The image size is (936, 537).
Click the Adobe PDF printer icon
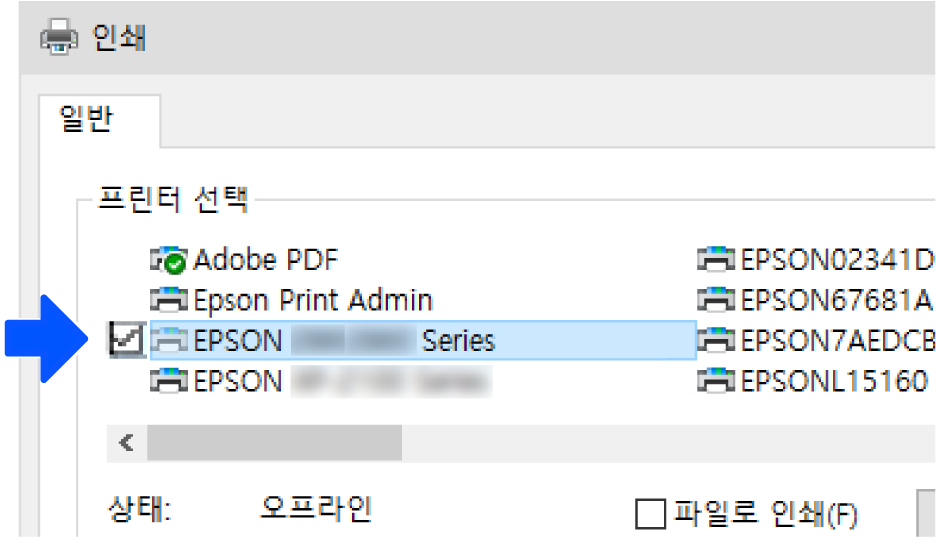[x=168, y=261]
